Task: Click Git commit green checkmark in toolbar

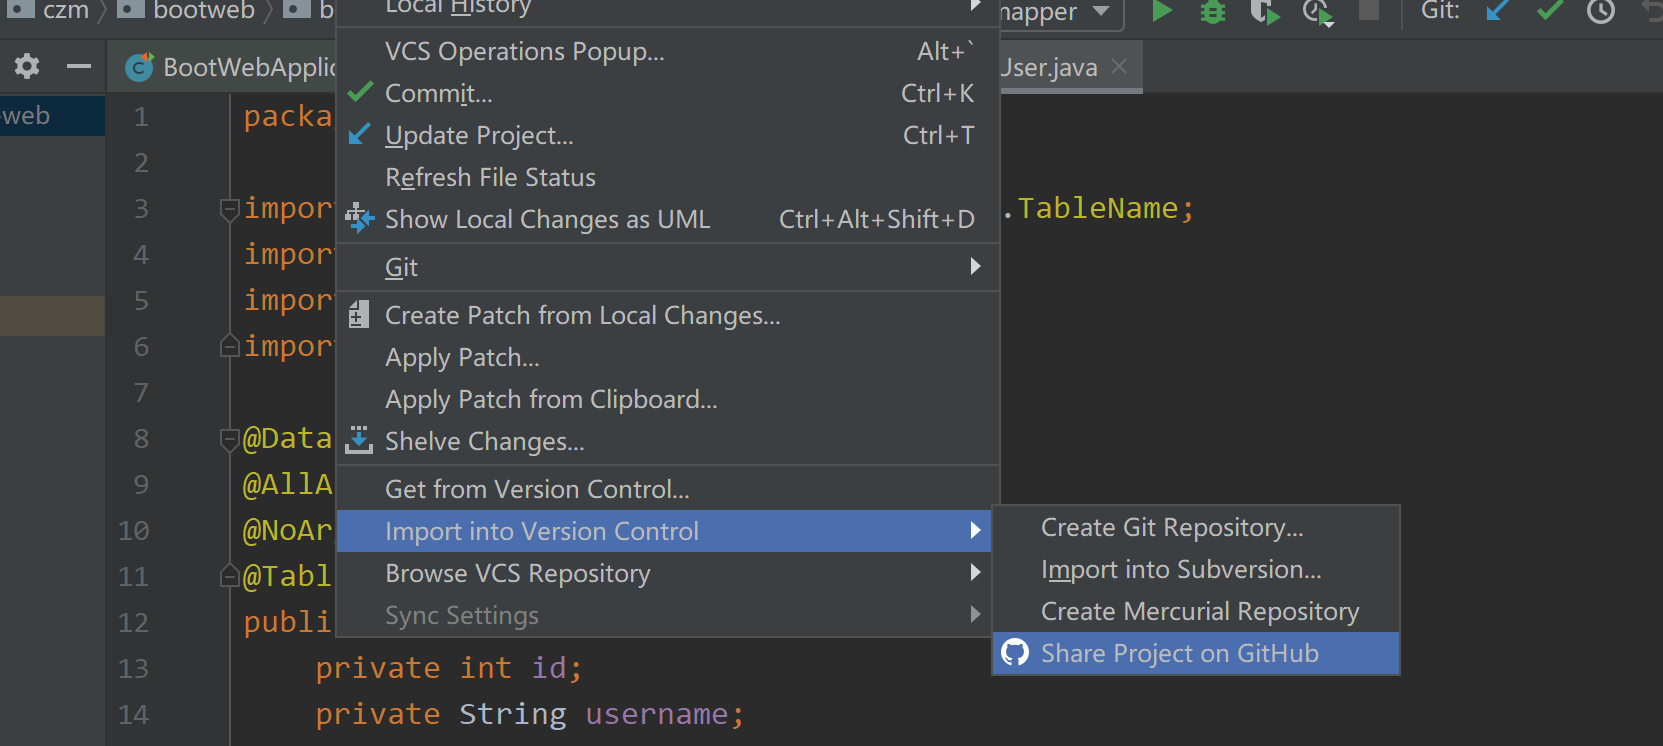Action: [x=1550, y=11]
